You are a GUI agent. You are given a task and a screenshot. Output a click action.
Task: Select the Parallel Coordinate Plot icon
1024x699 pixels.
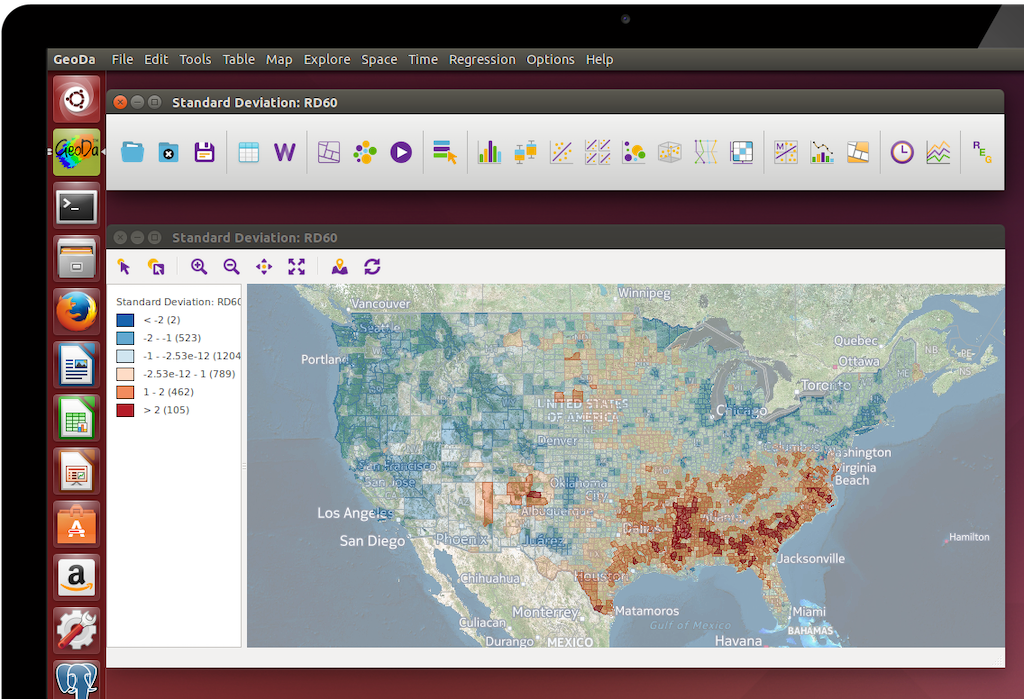click(704, 151)
